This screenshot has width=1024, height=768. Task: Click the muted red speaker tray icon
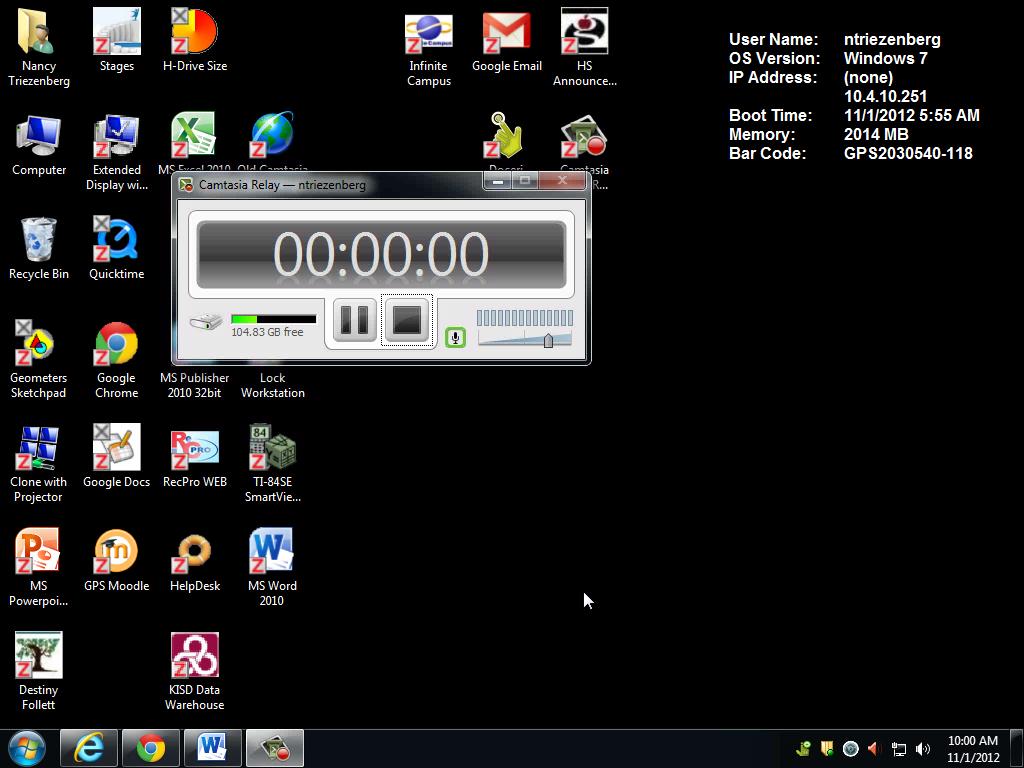point(874,748)
